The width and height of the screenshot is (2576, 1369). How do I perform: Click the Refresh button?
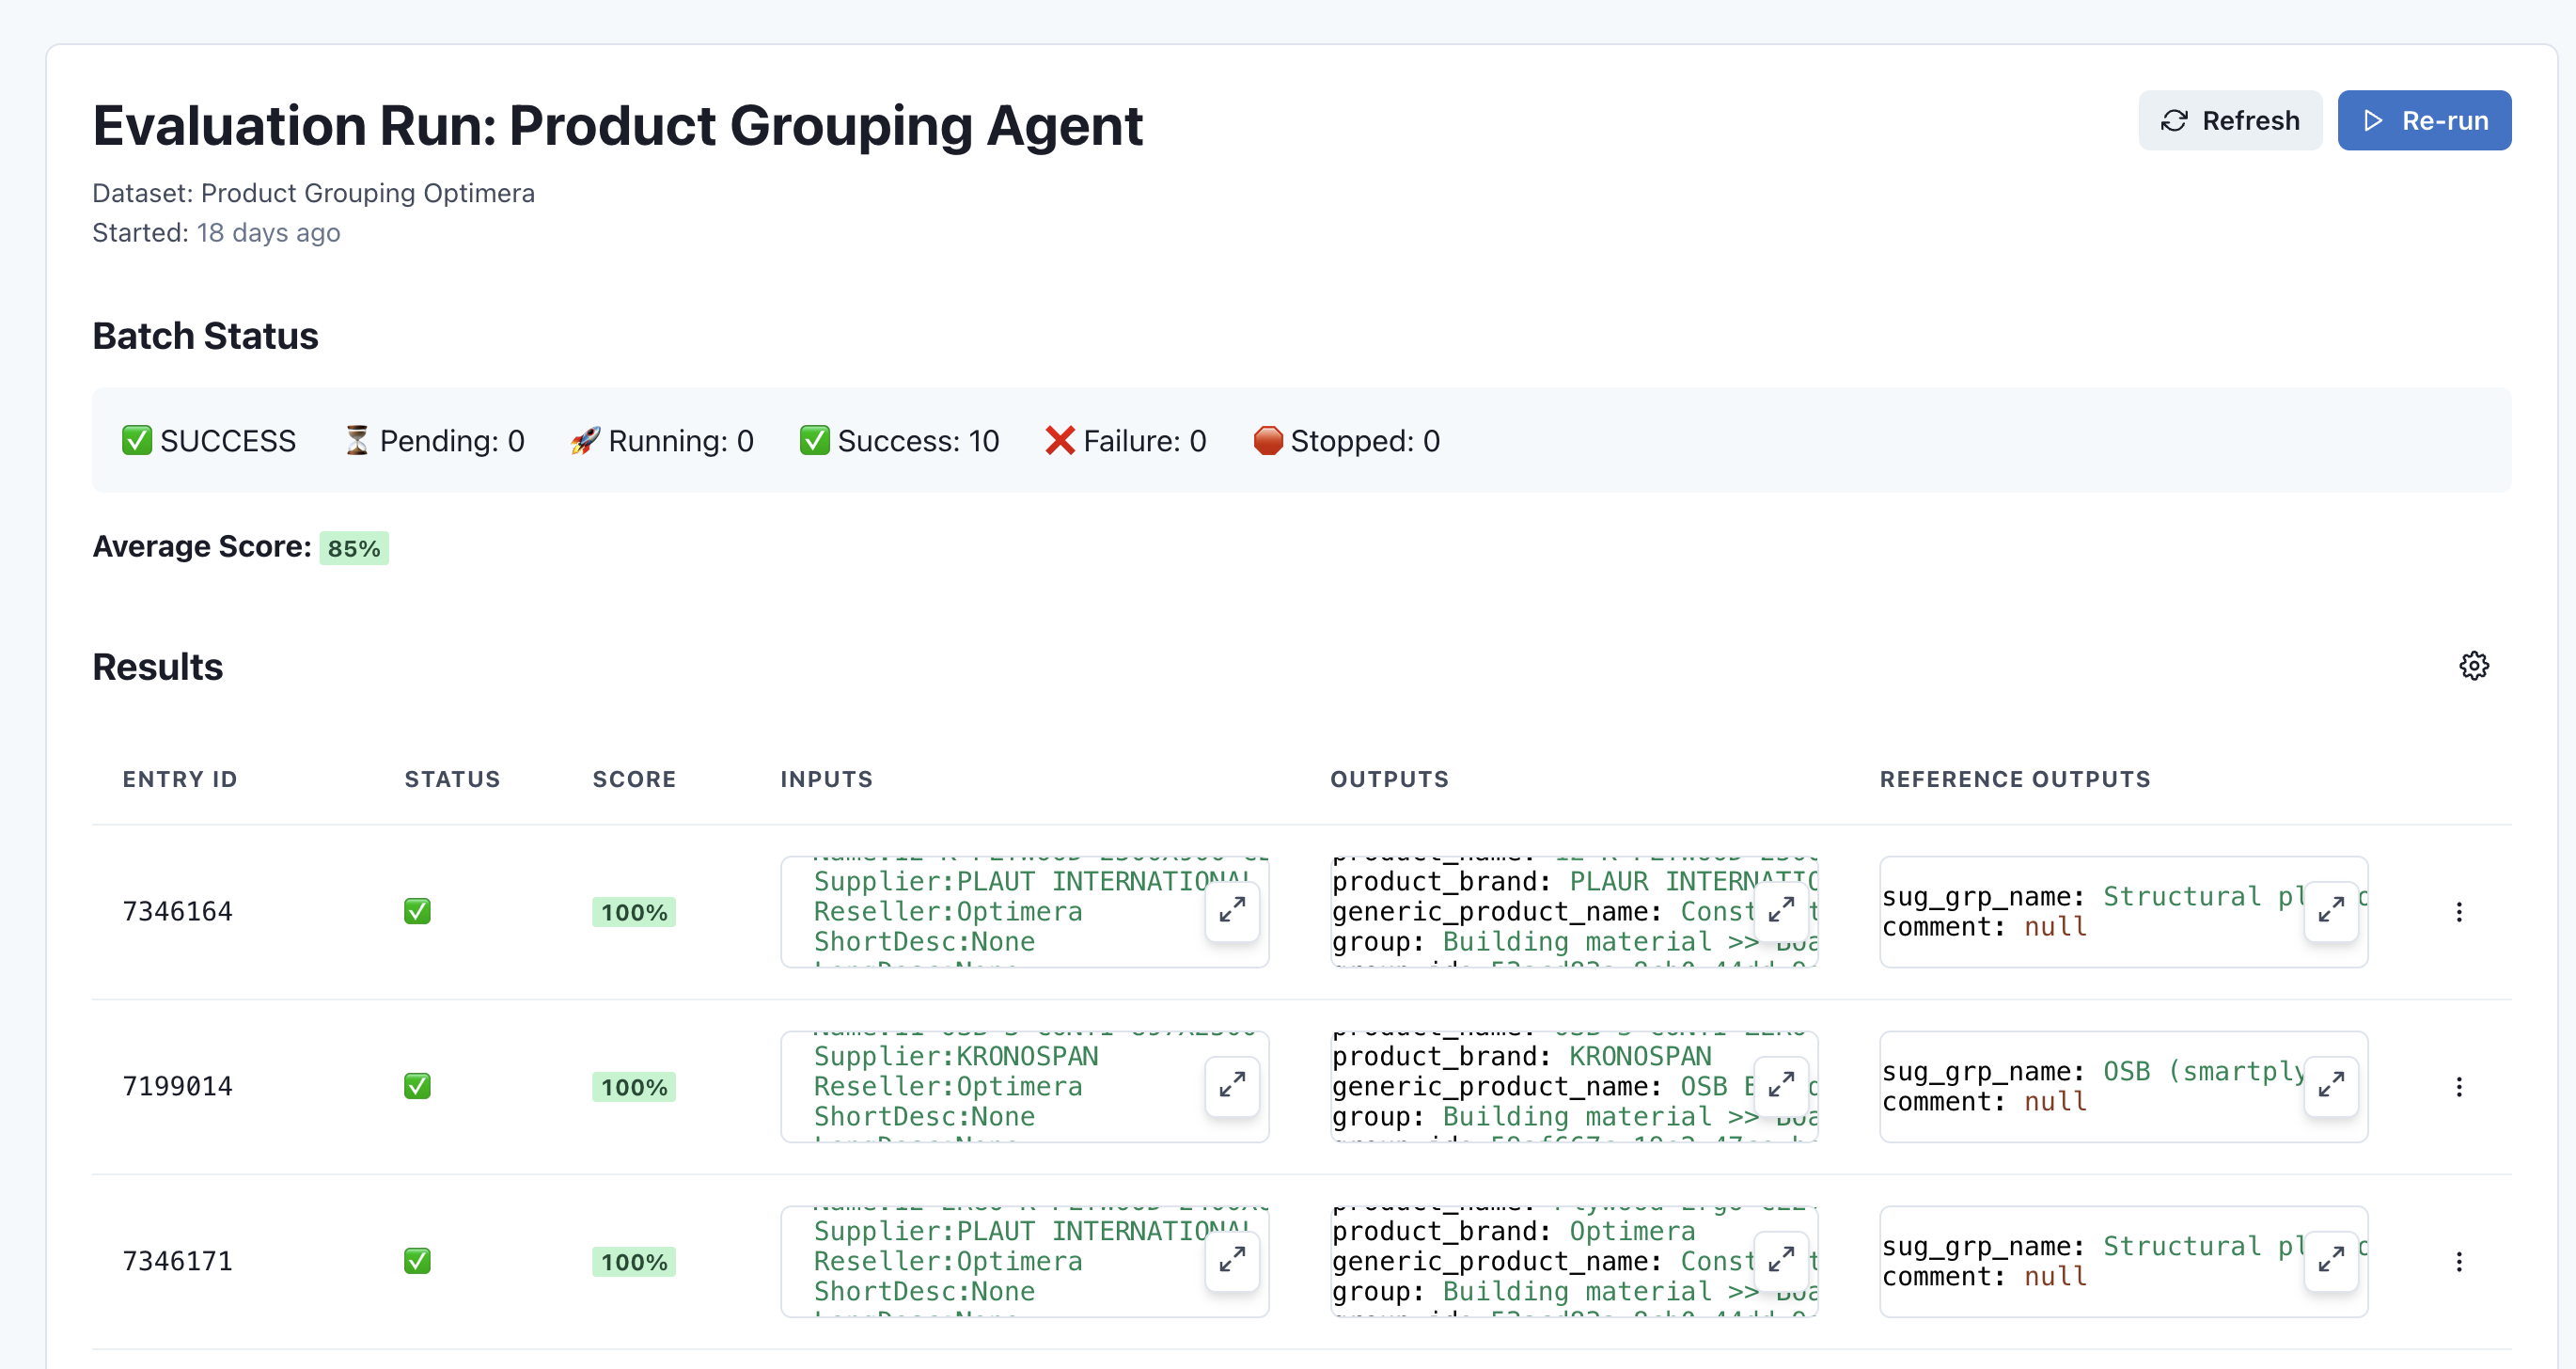tap(2229, 121)
